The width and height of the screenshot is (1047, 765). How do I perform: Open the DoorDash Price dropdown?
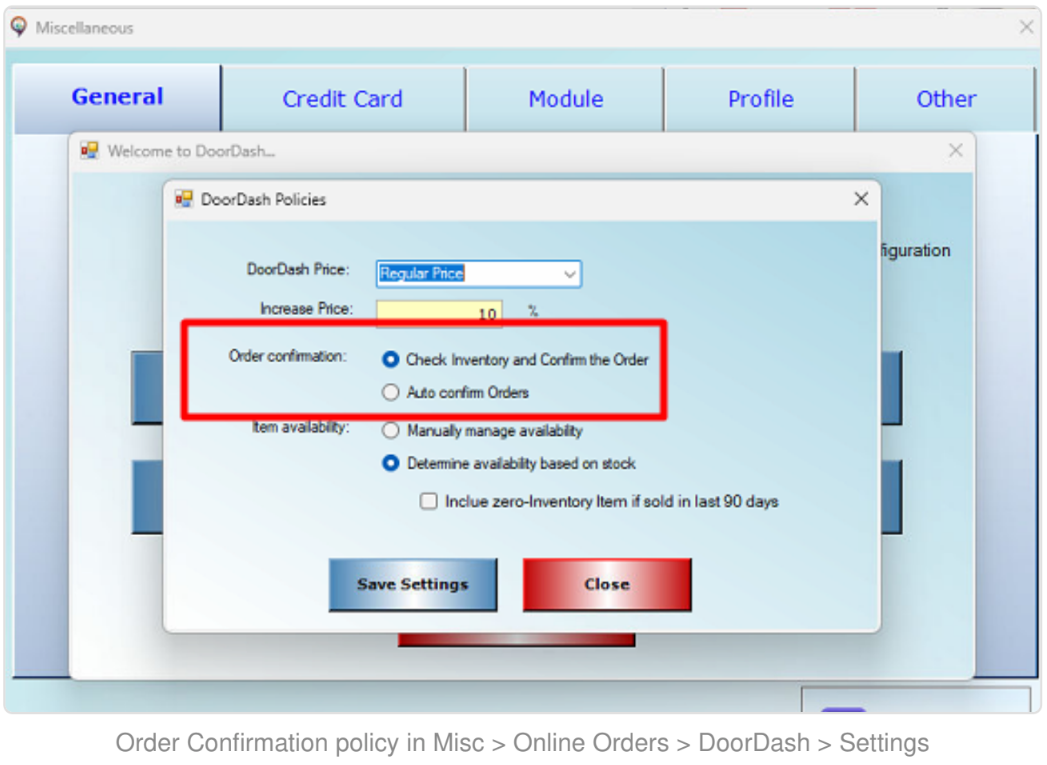[x=478, y=274]
